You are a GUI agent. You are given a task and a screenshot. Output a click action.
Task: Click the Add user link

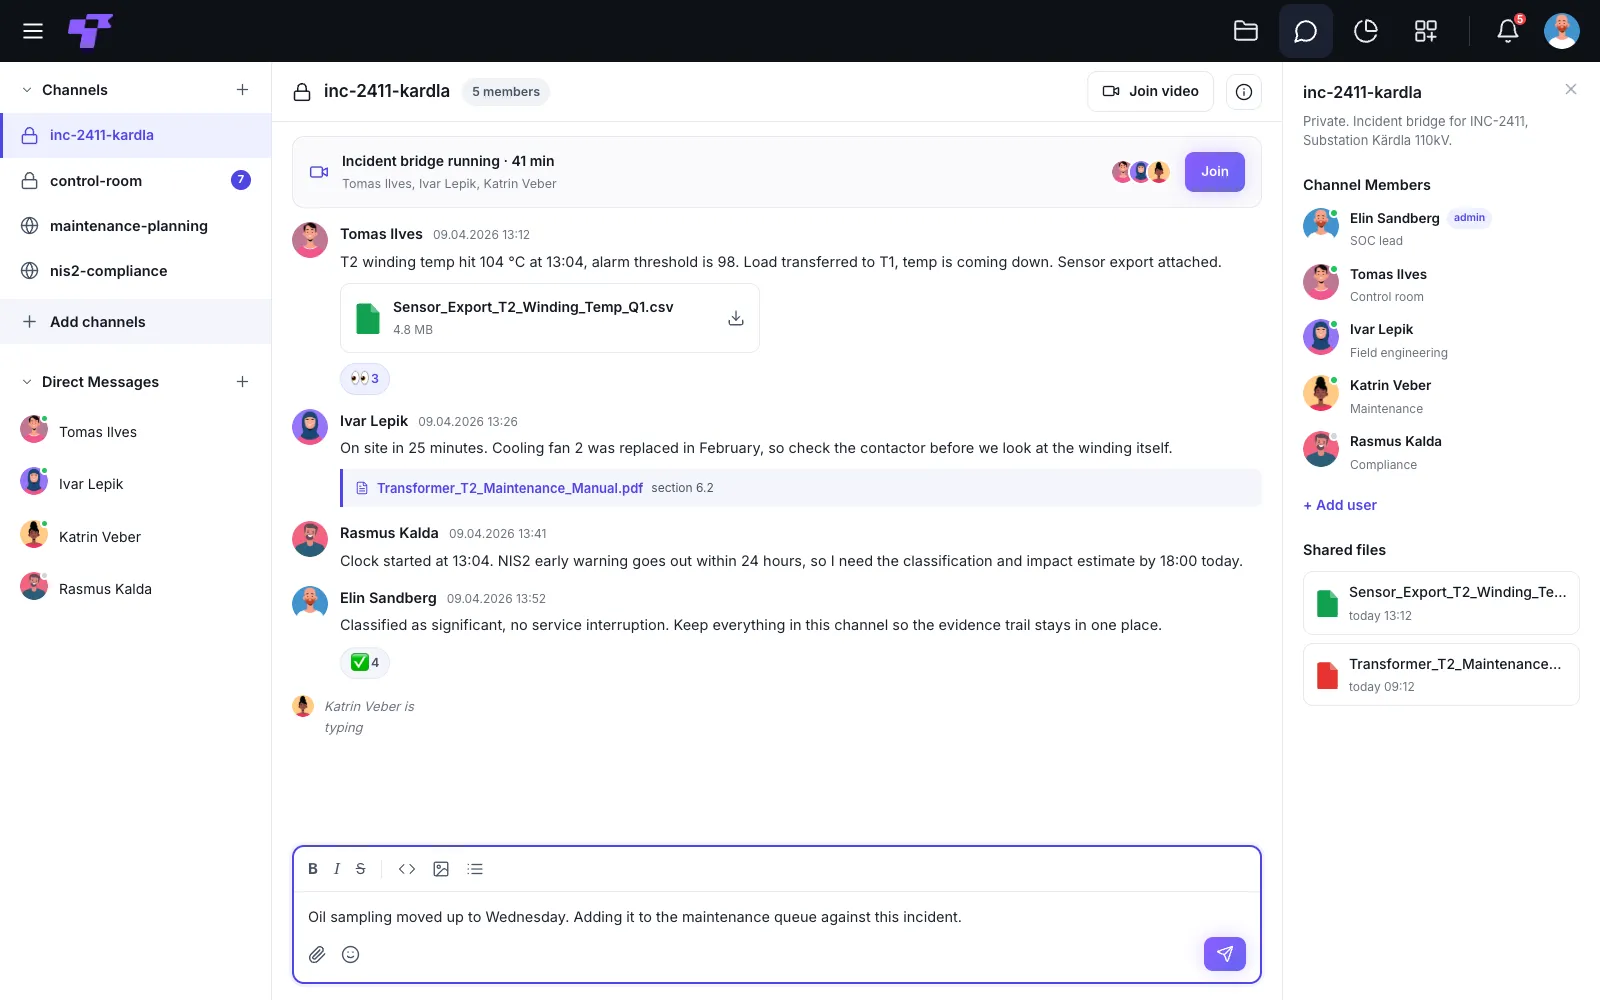click(x=1340, y=505)
